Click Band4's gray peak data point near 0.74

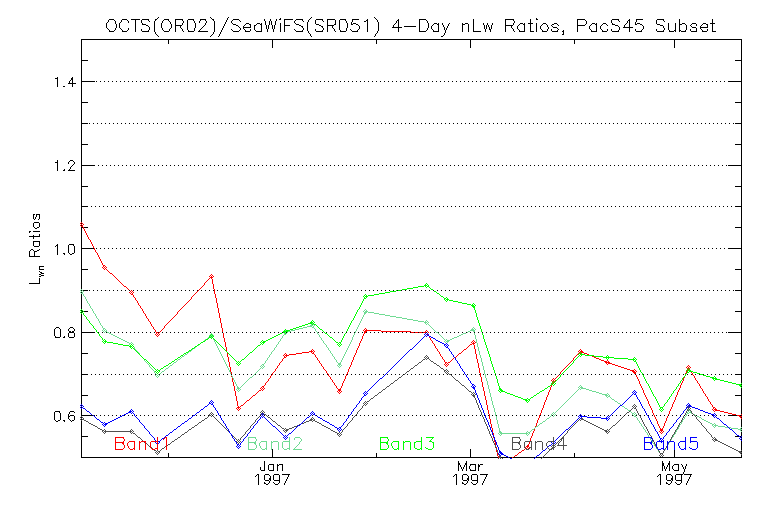point(427,358)
